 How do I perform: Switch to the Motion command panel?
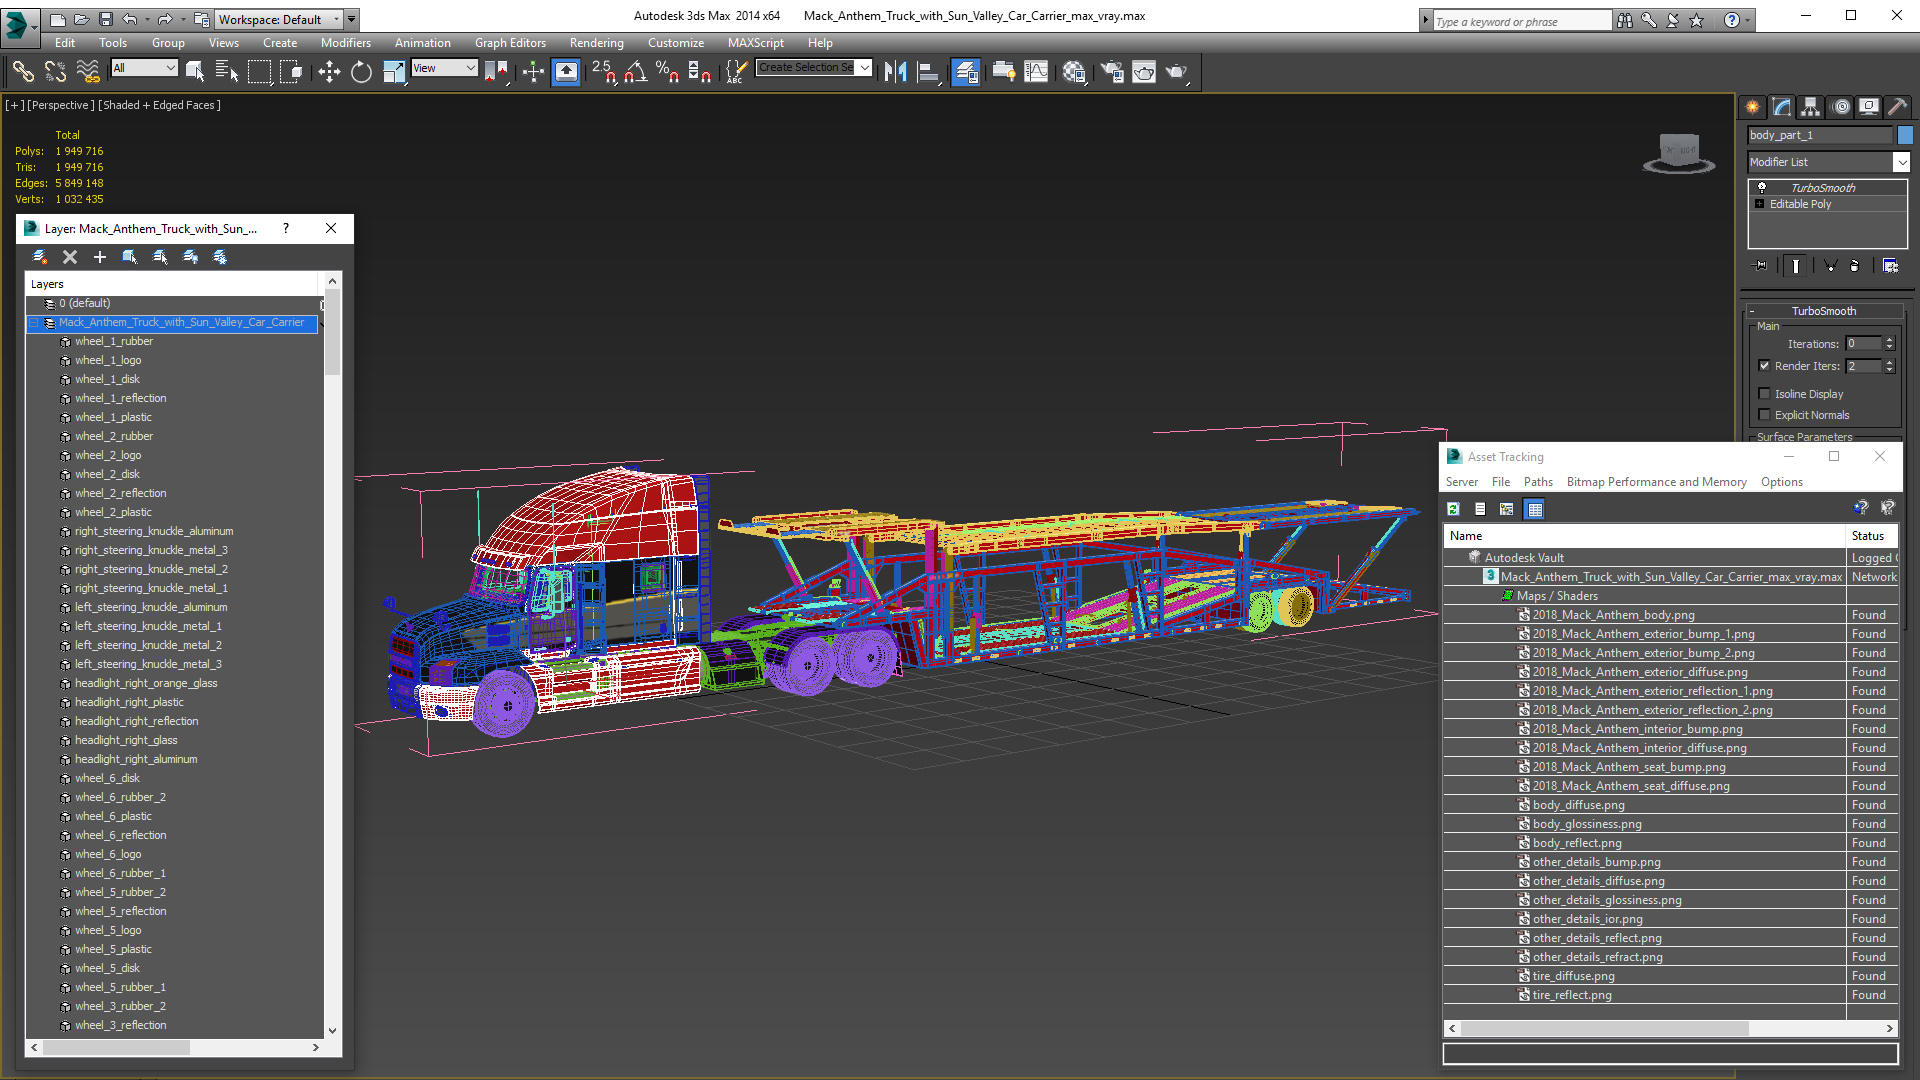point(1841,107)
